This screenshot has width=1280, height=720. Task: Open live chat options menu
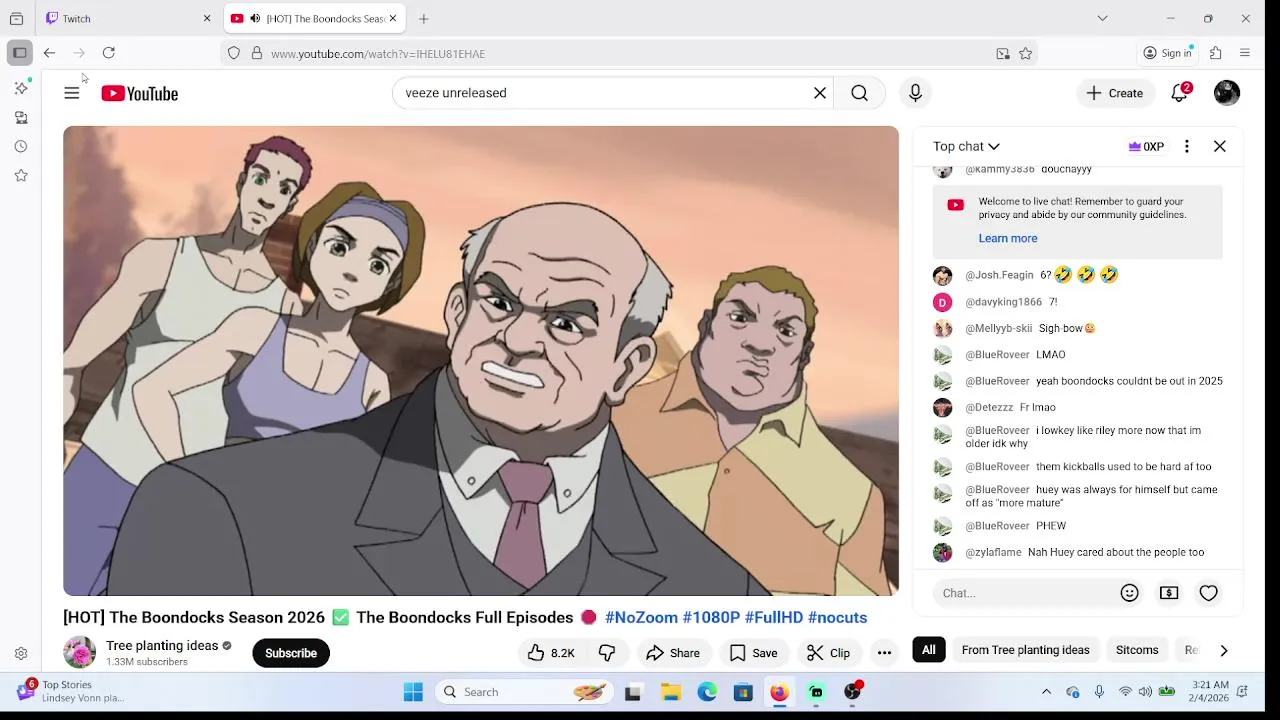click(1187, 146)
